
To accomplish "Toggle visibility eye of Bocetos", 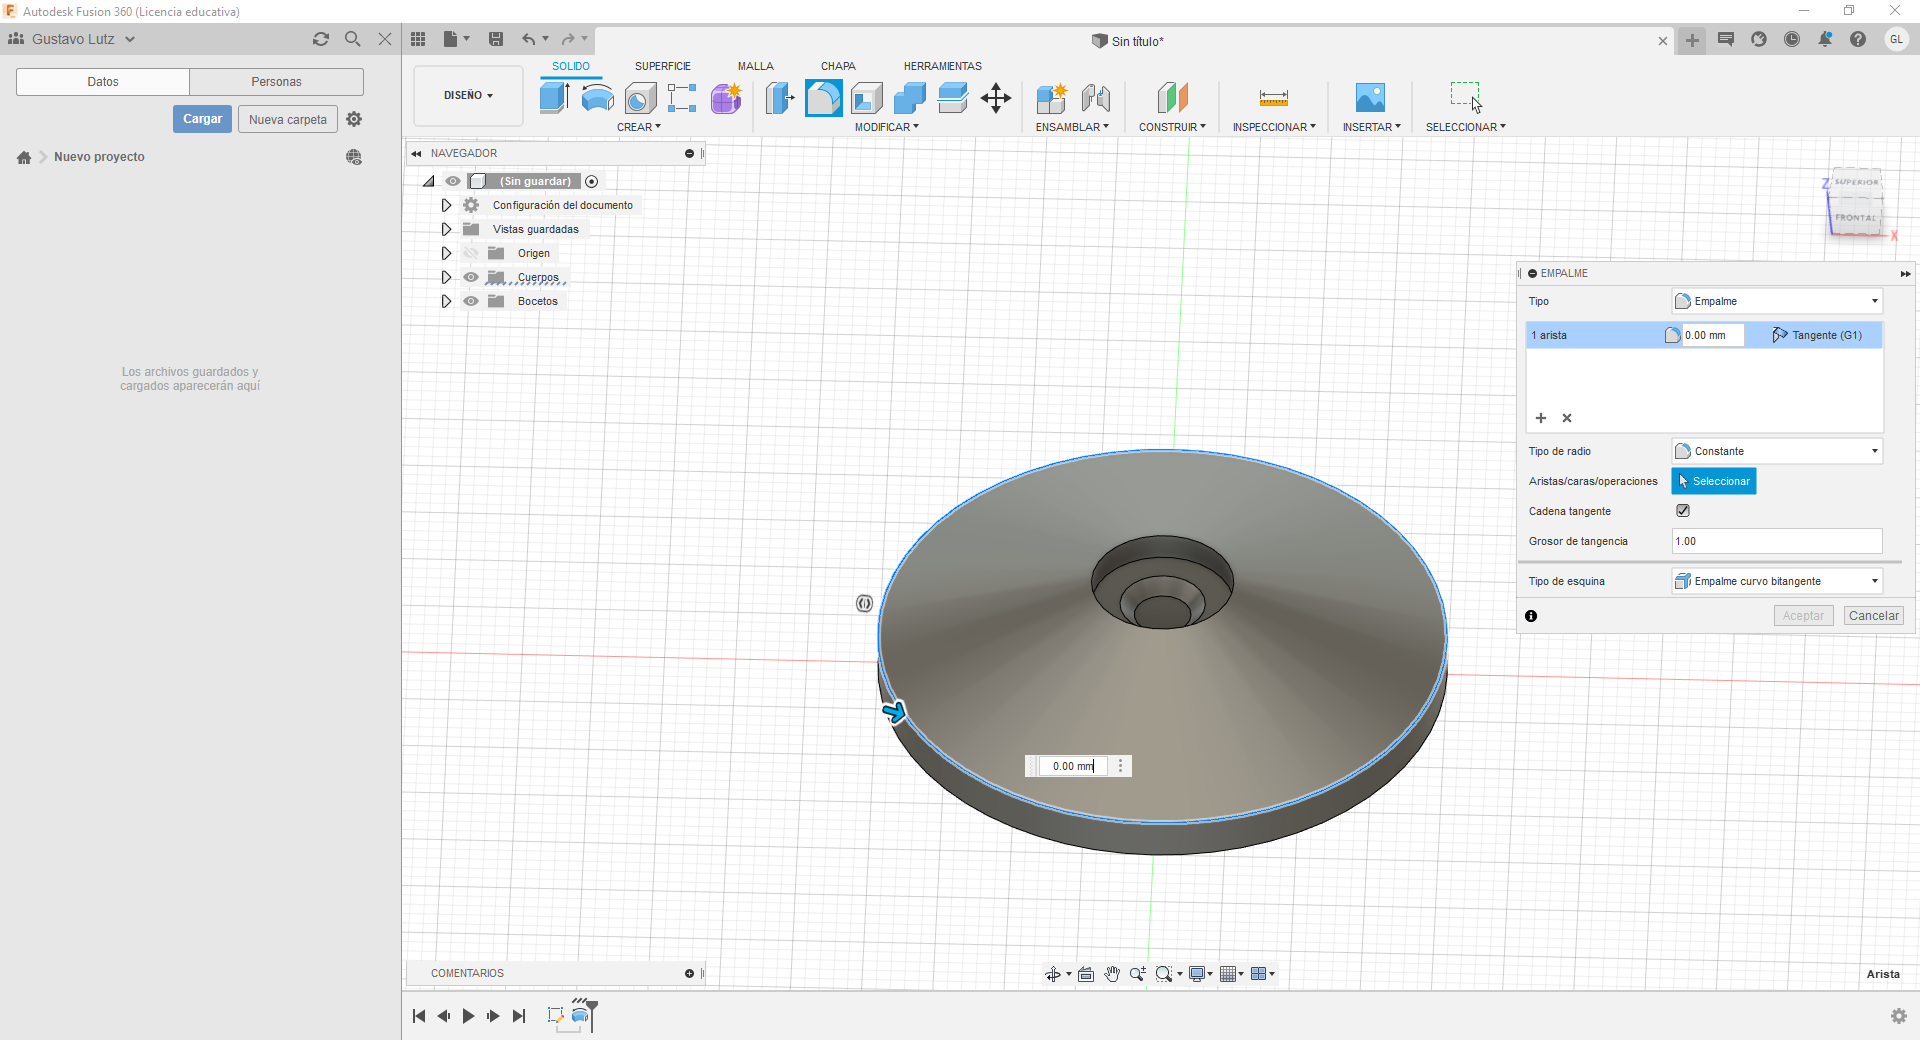I will click(x=471, y=301).
